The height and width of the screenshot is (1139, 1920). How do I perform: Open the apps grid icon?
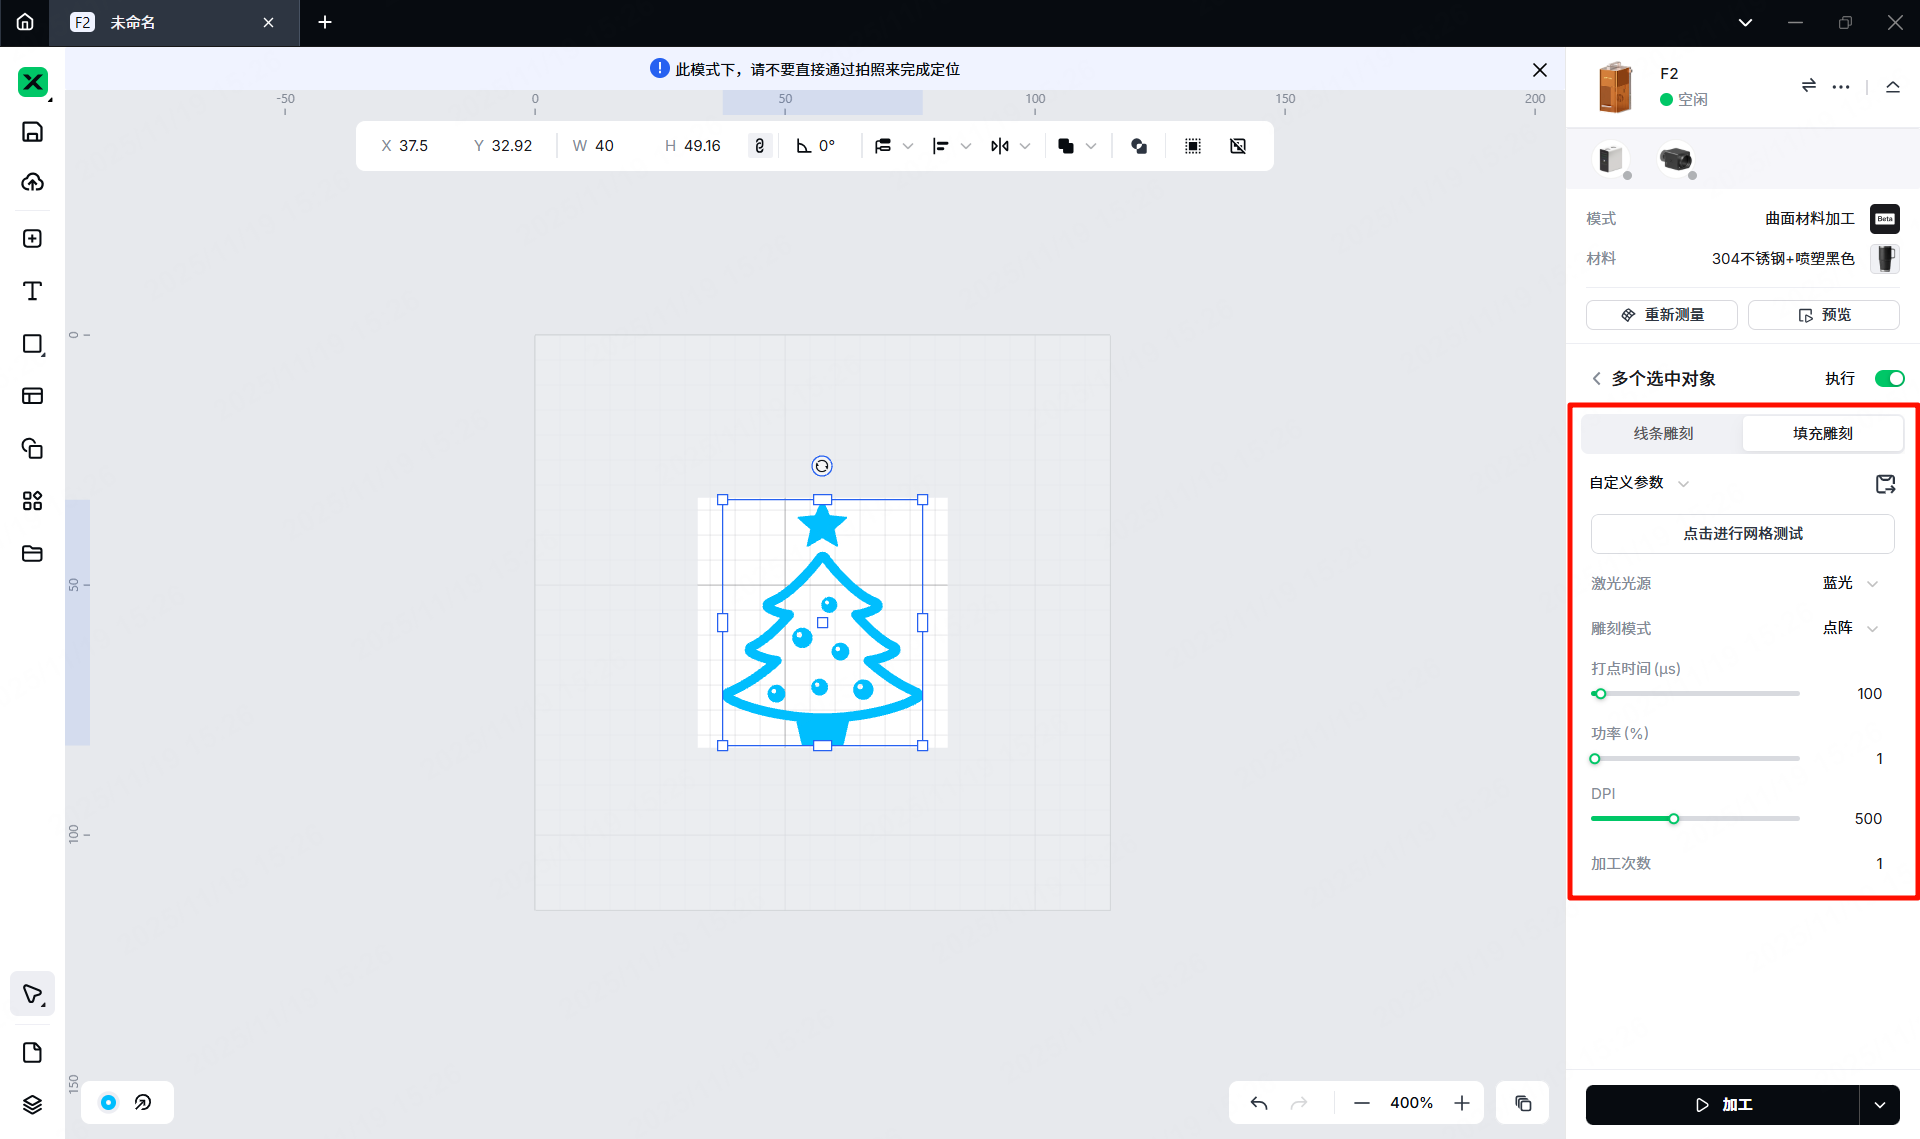(x=32, y=501)
